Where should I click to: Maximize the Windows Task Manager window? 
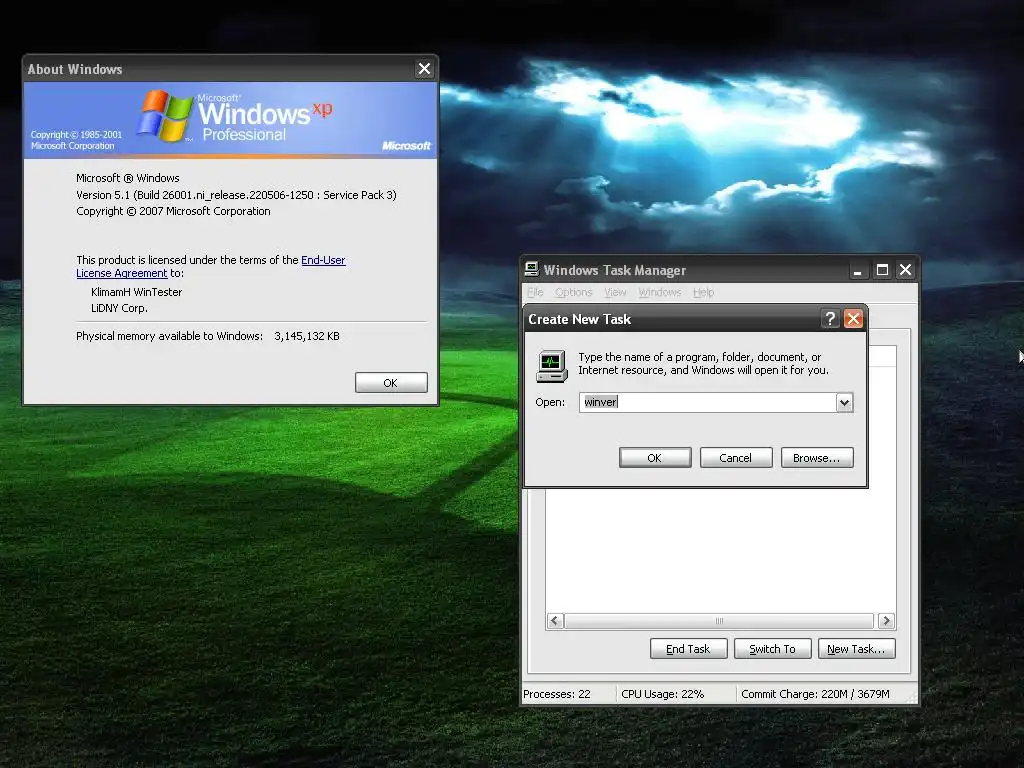(882, 270)
